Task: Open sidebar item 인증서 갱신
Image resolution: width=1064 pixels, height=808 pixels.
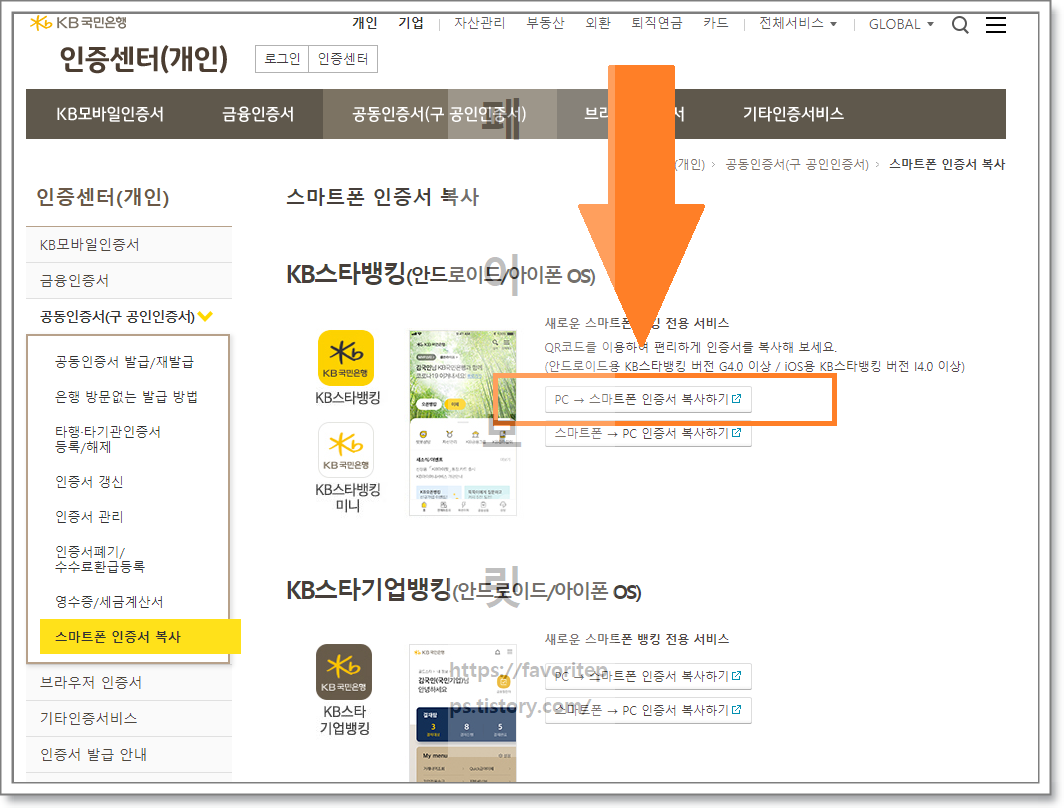Action: pyautogui.click(x=89, y=482)
